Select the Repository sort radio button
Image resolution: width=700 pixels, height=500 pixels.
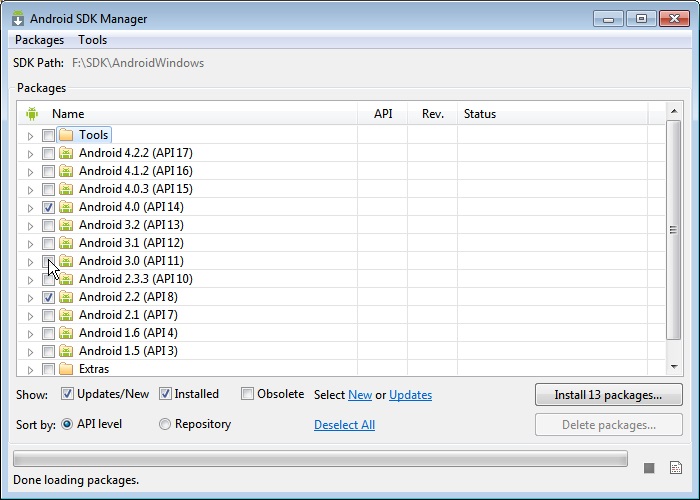tap(165, 424)
